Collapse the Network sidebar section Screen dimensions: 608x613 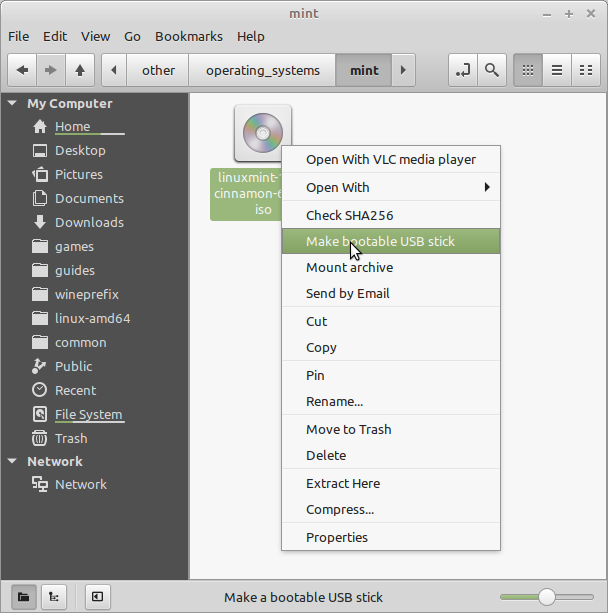pyautogui.click(x=12, y=461)
